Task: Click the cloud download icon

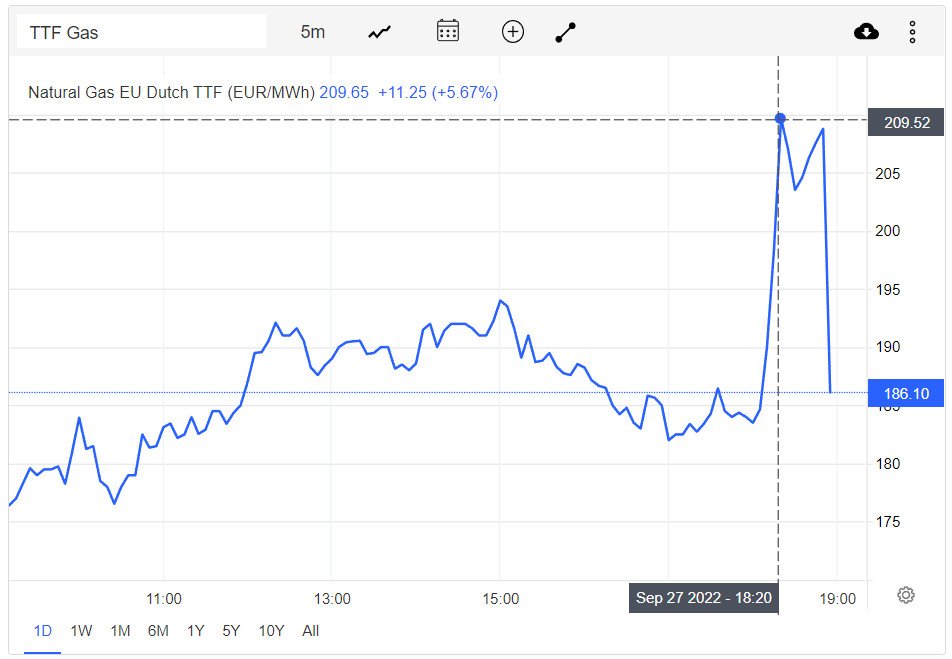Action: pos(866,32)
